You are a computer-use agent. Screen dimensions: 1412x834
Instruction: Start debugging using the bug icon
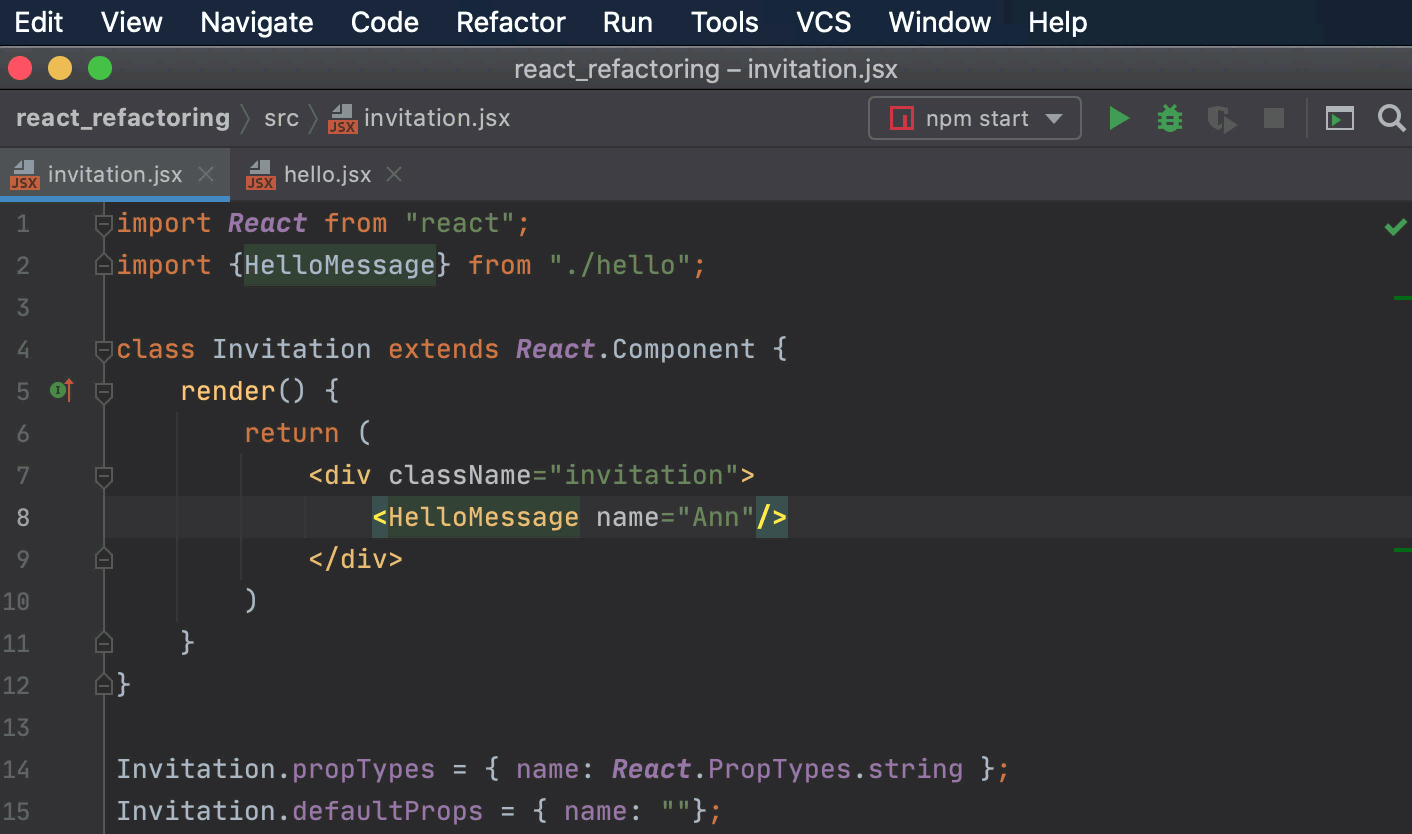pyautogui.click(x=1169, y=117)
